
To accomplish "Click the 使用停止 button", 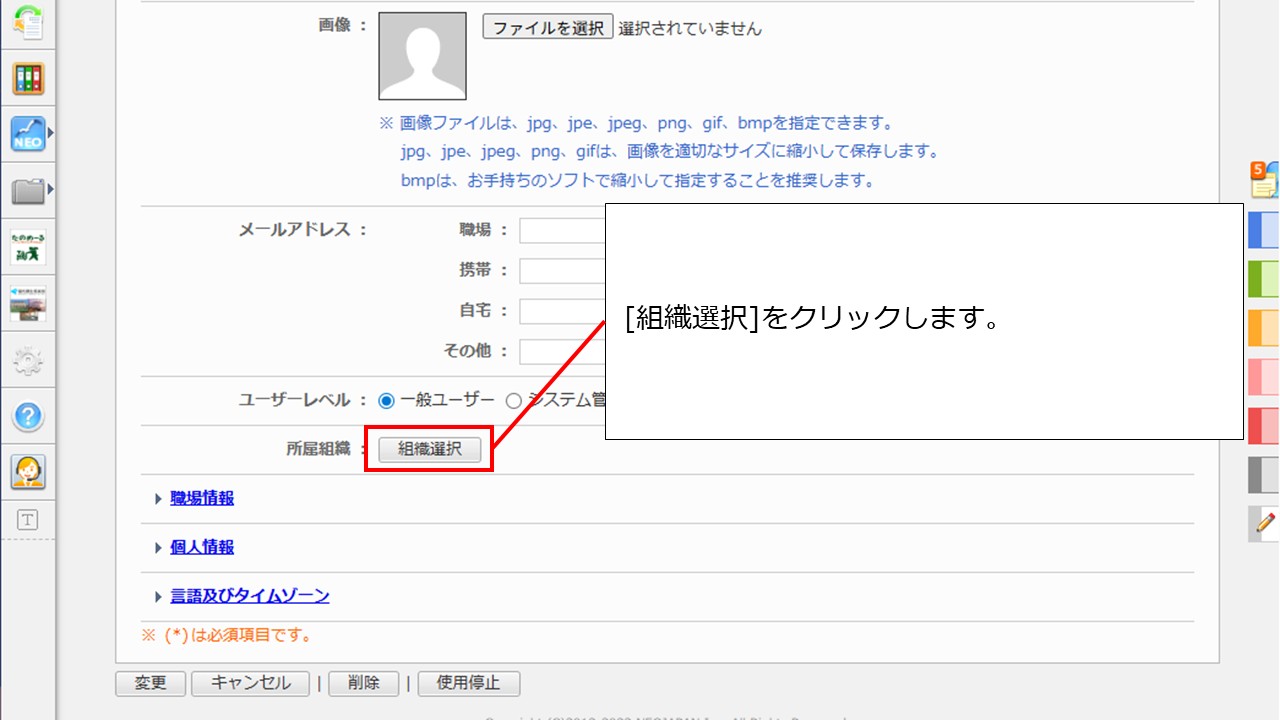I will (469, 684).
